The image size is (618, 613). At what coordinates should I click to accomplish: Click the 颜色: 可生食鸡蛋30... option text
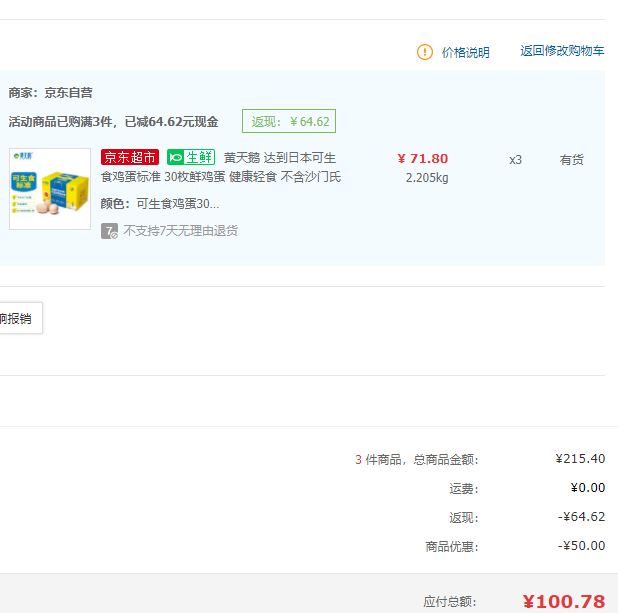160,204
